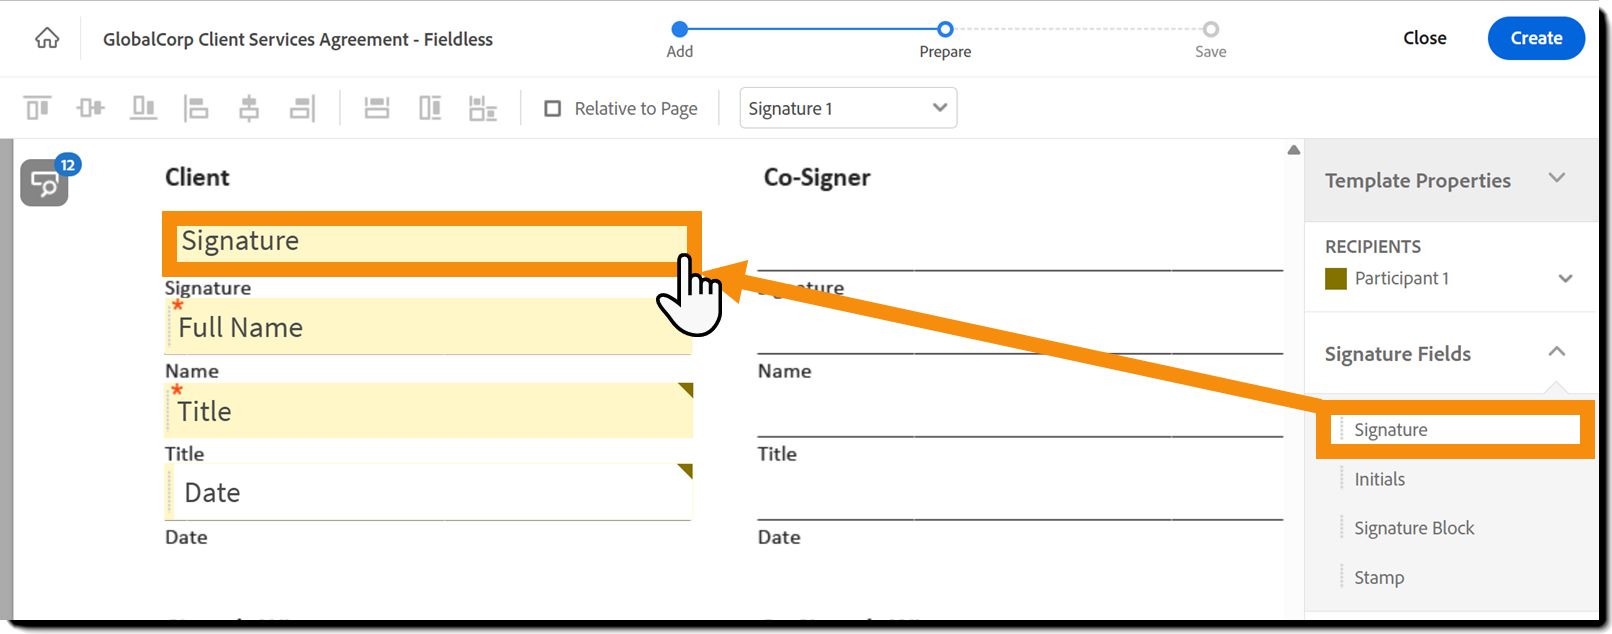1612x634 pixels.
Task: Click the align horizontal centers icon
Action: [x=249, y=108]
